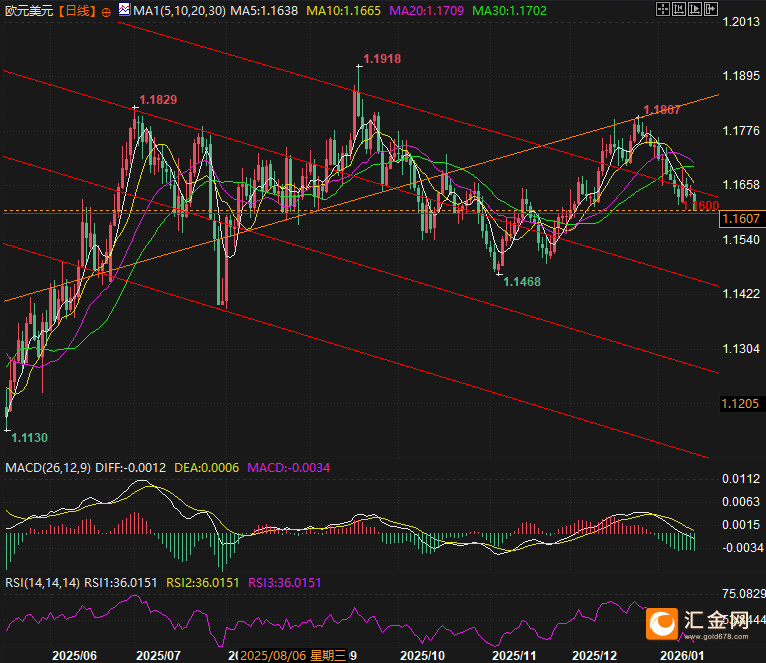Select the MA1(5,10,20,30) indicator label

179,11
